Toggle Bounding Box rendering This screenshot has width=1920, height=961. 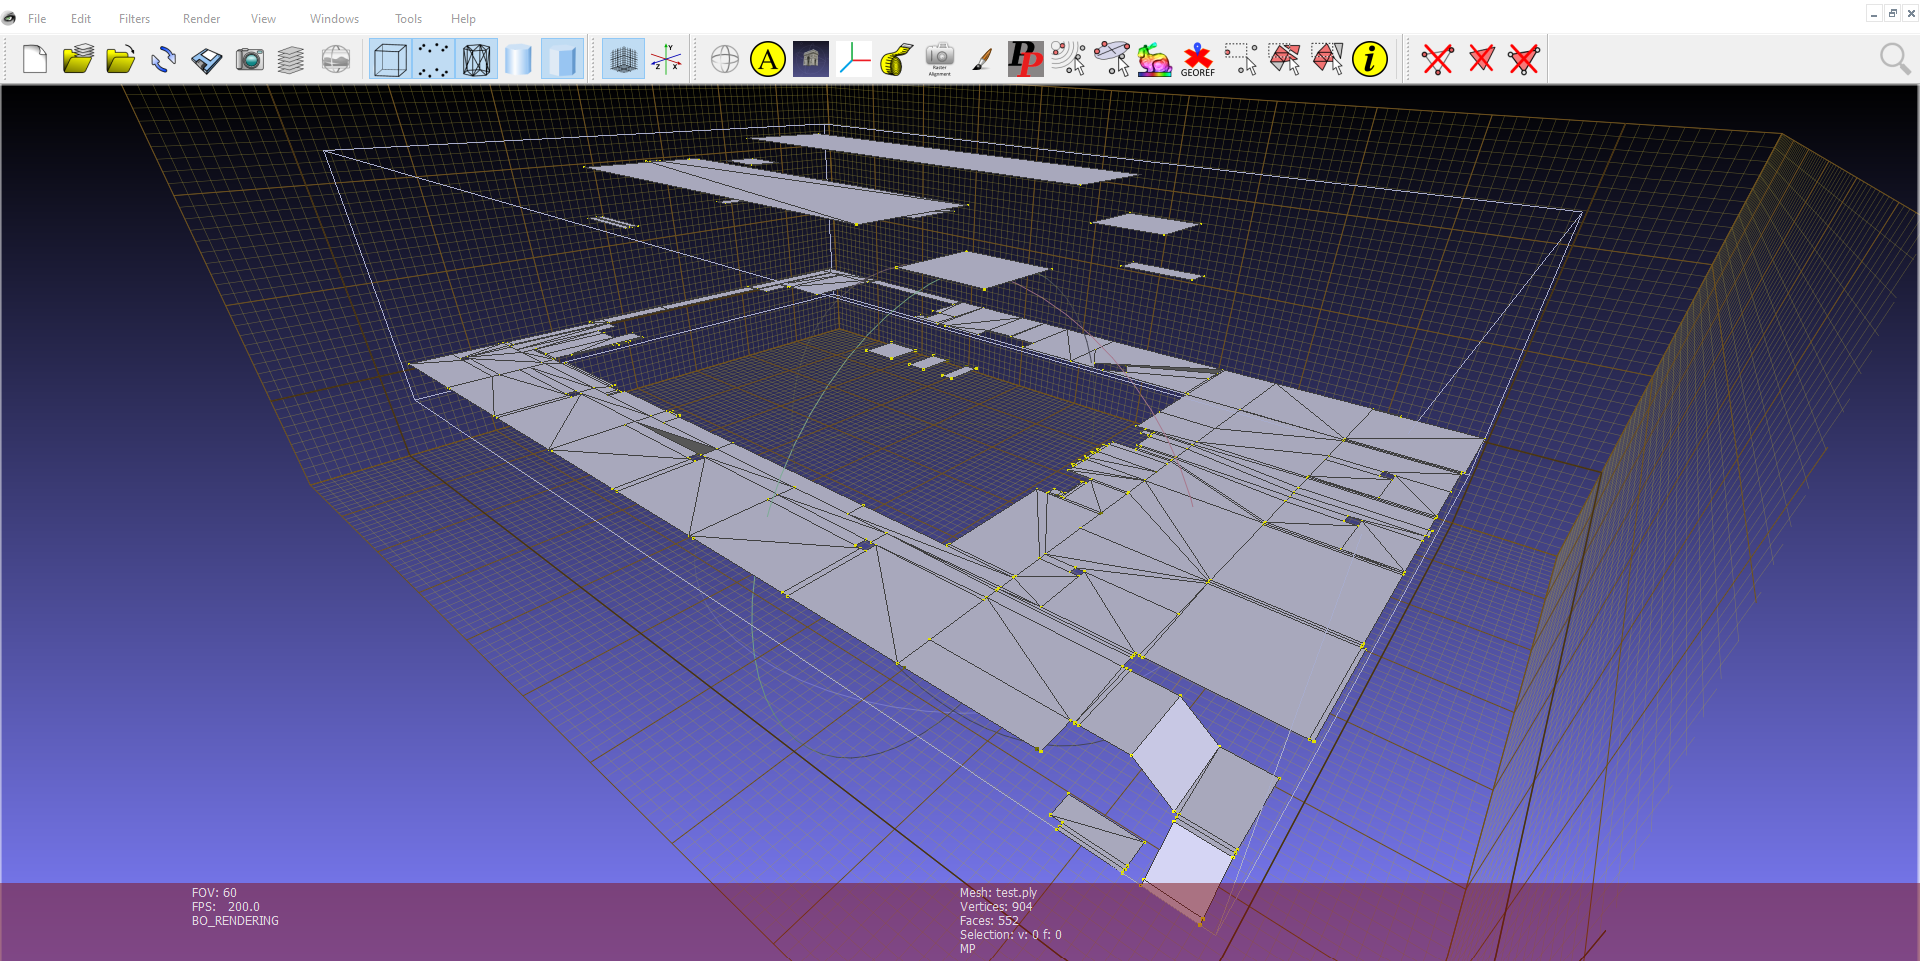(390, 60)
